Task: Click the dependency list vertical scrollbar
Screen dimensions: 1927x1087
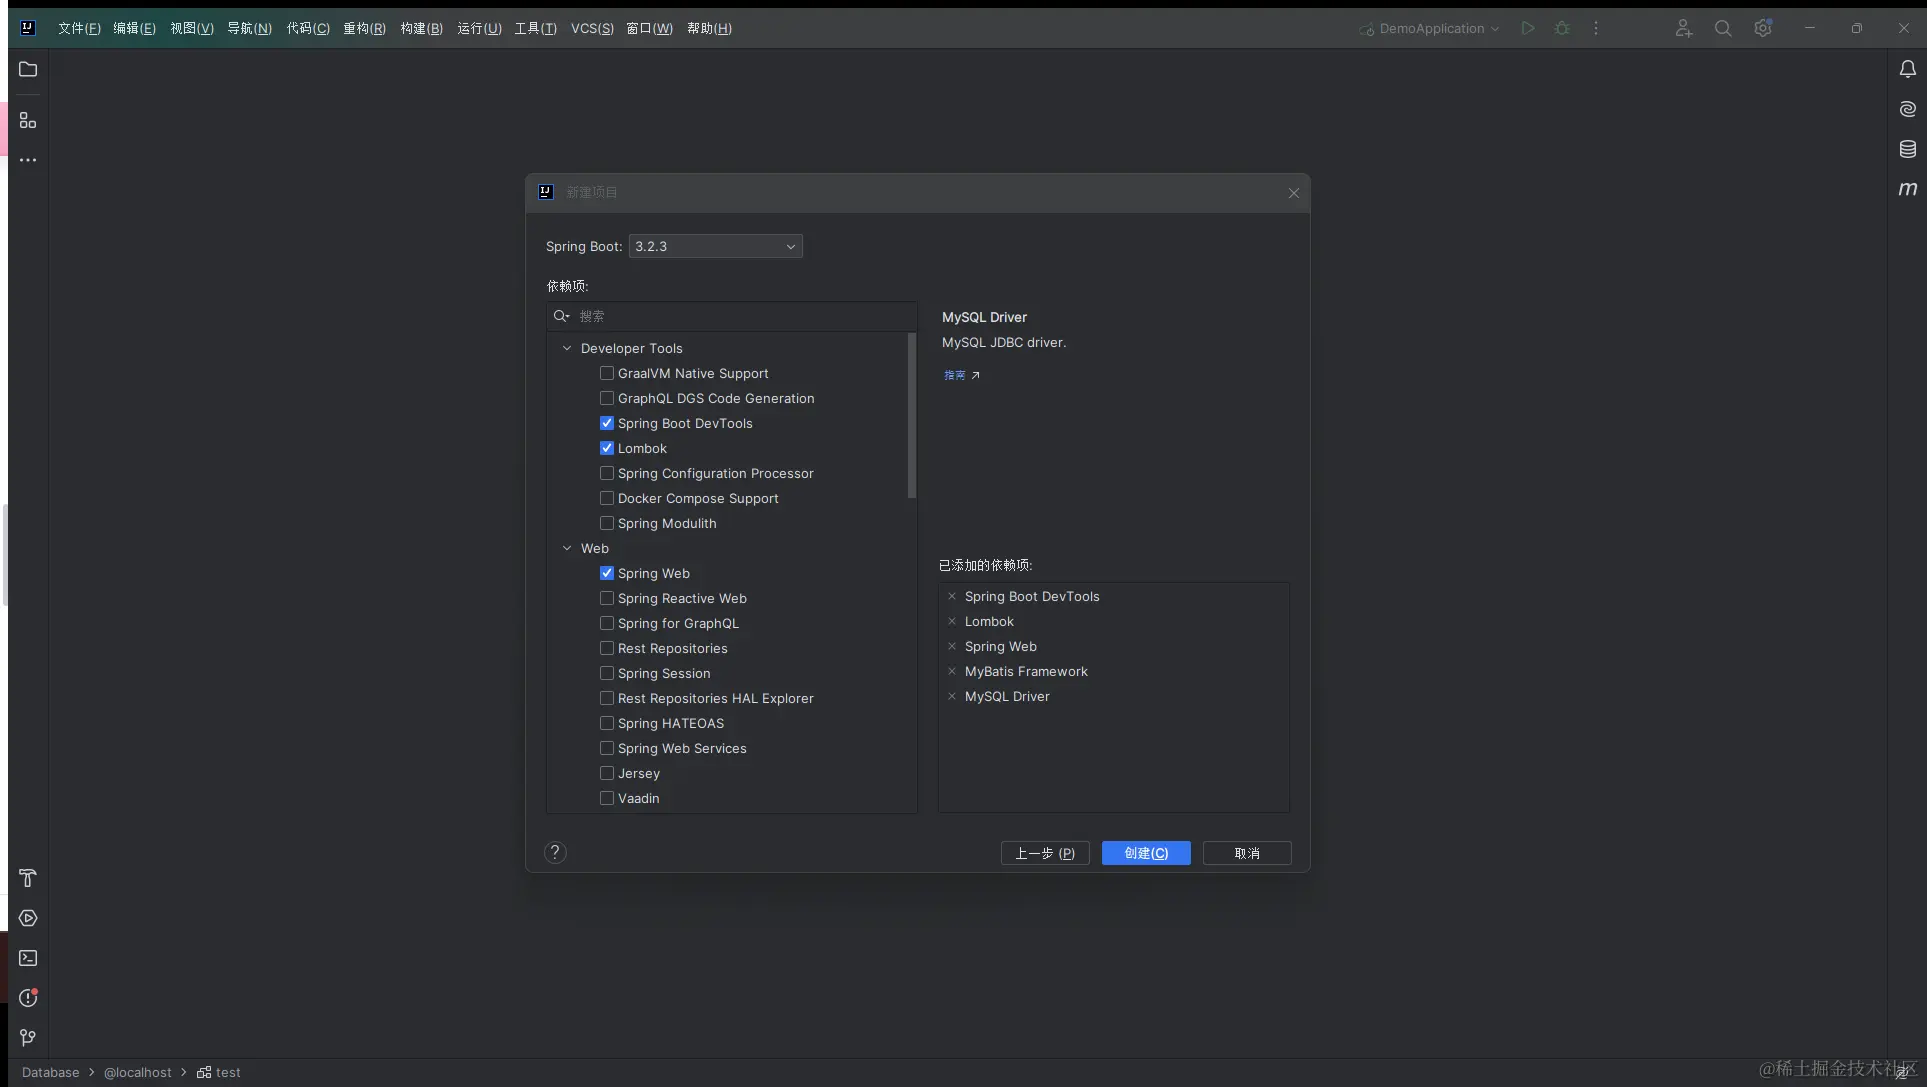Action: 911,416
